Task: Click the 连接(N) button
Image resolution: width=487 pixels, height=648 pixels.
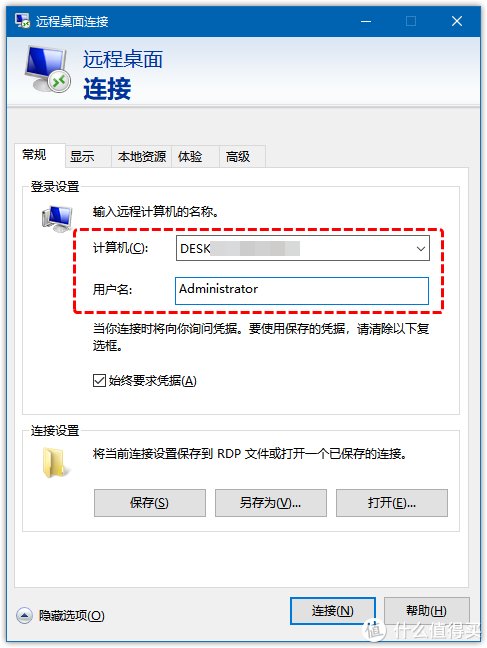Action: click(x=333, y=610)
